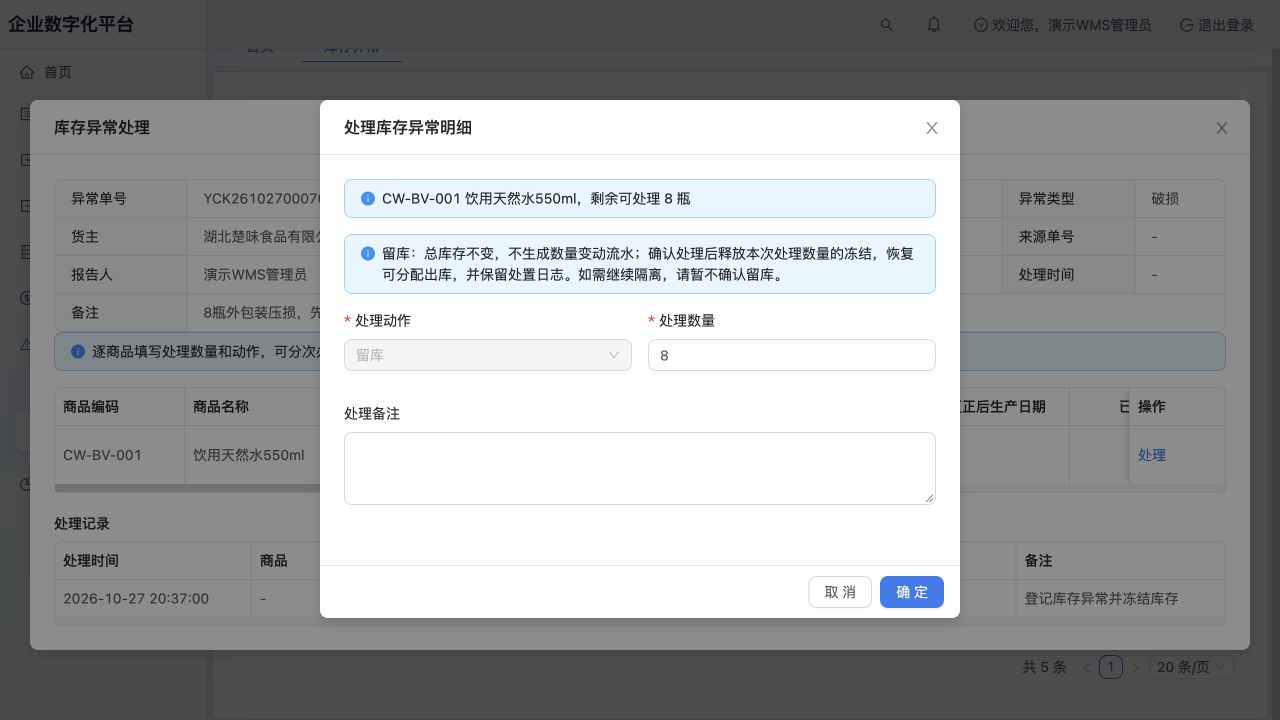Close the 库存异常处理 dialog behind

(x=1222, y=128)
